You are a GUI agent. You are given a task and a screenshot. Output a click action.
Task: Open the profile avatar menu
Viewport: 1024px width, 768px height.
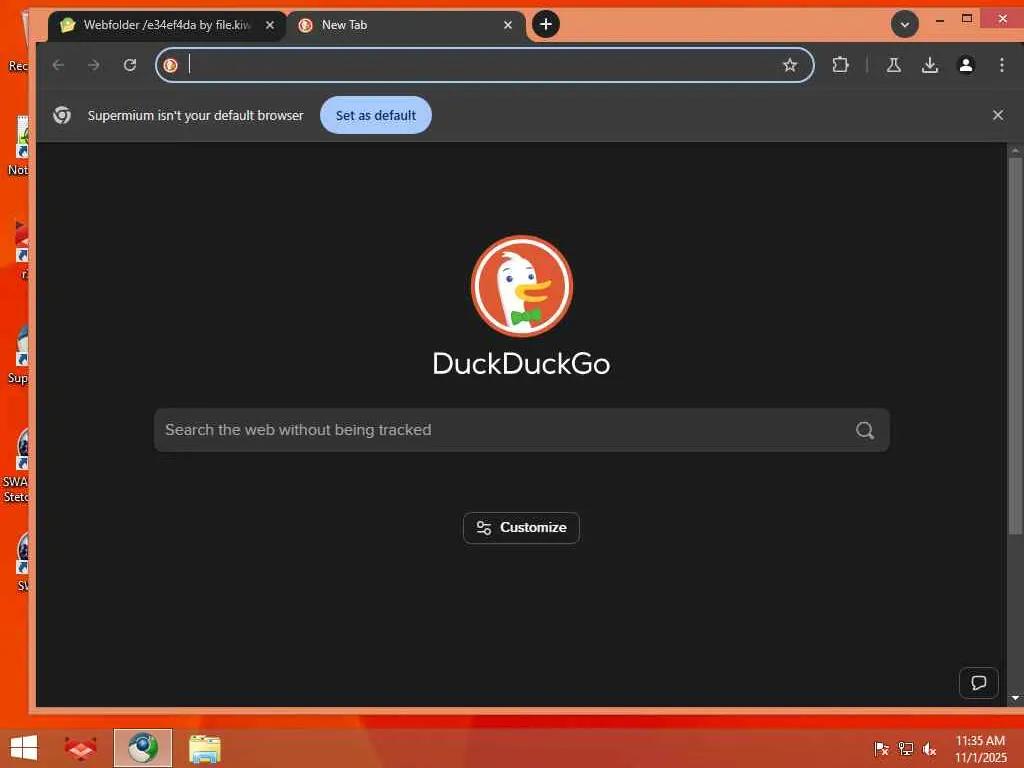(966, 65)
